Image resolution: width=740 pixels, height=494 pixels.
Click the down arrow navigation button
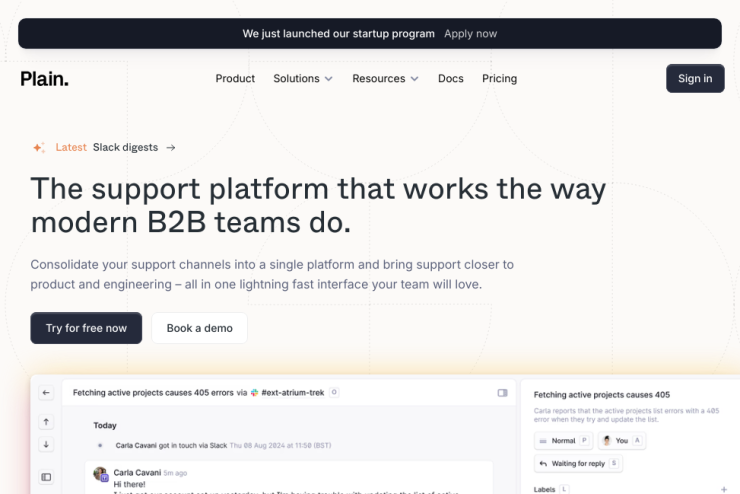[x=46, y=444]
